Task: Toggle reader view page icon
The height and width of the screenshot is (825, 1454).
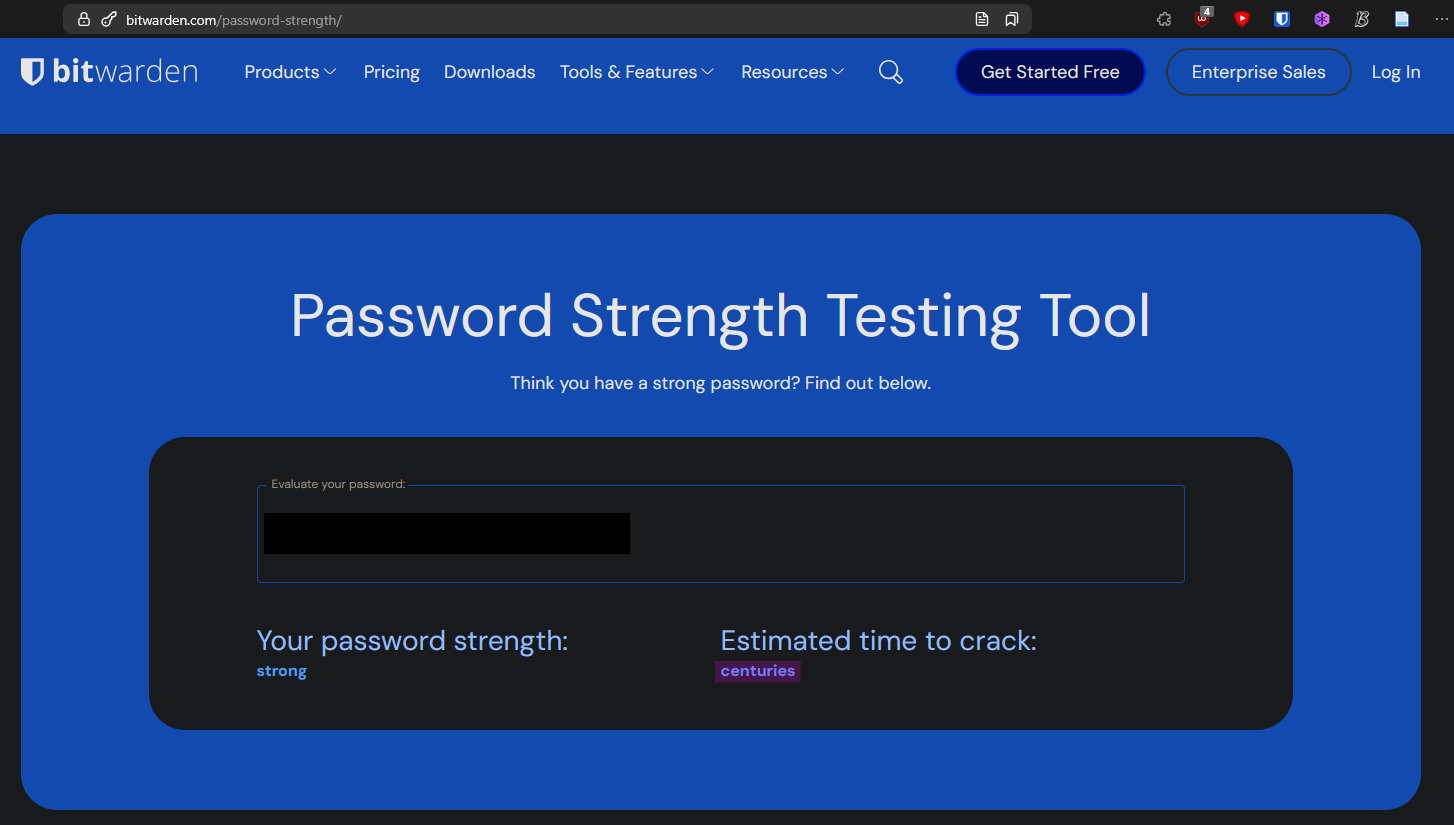Action: pyautogui.click(x=982, y=19)
